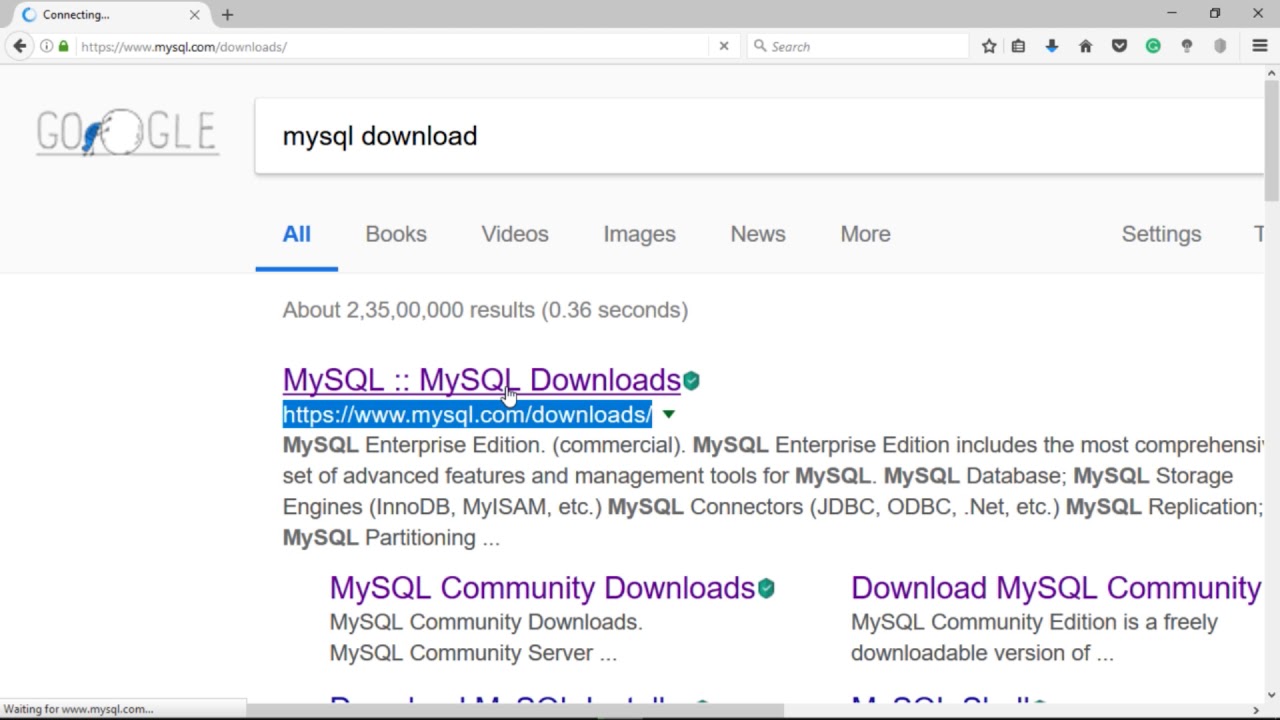Viewport: 1280px width, 720px height.
Task: Click the horizontal scrollbar right arrow
Action: coord(1256,711)
